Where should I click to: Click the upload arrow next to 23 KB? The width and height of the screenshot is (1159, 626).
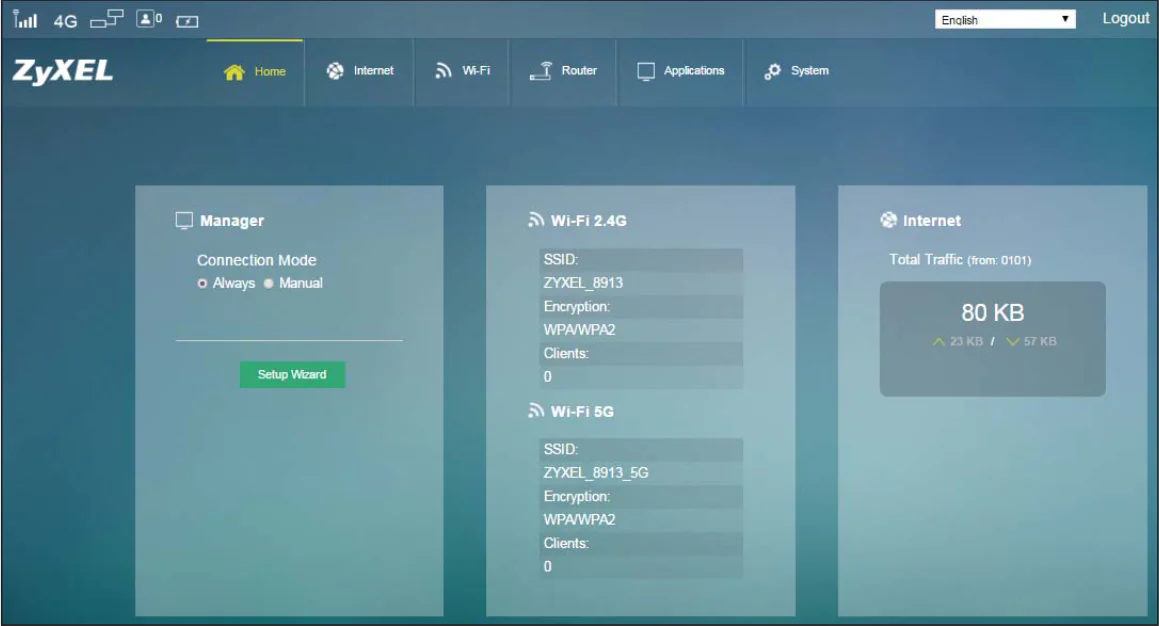(x=939, y=341)
